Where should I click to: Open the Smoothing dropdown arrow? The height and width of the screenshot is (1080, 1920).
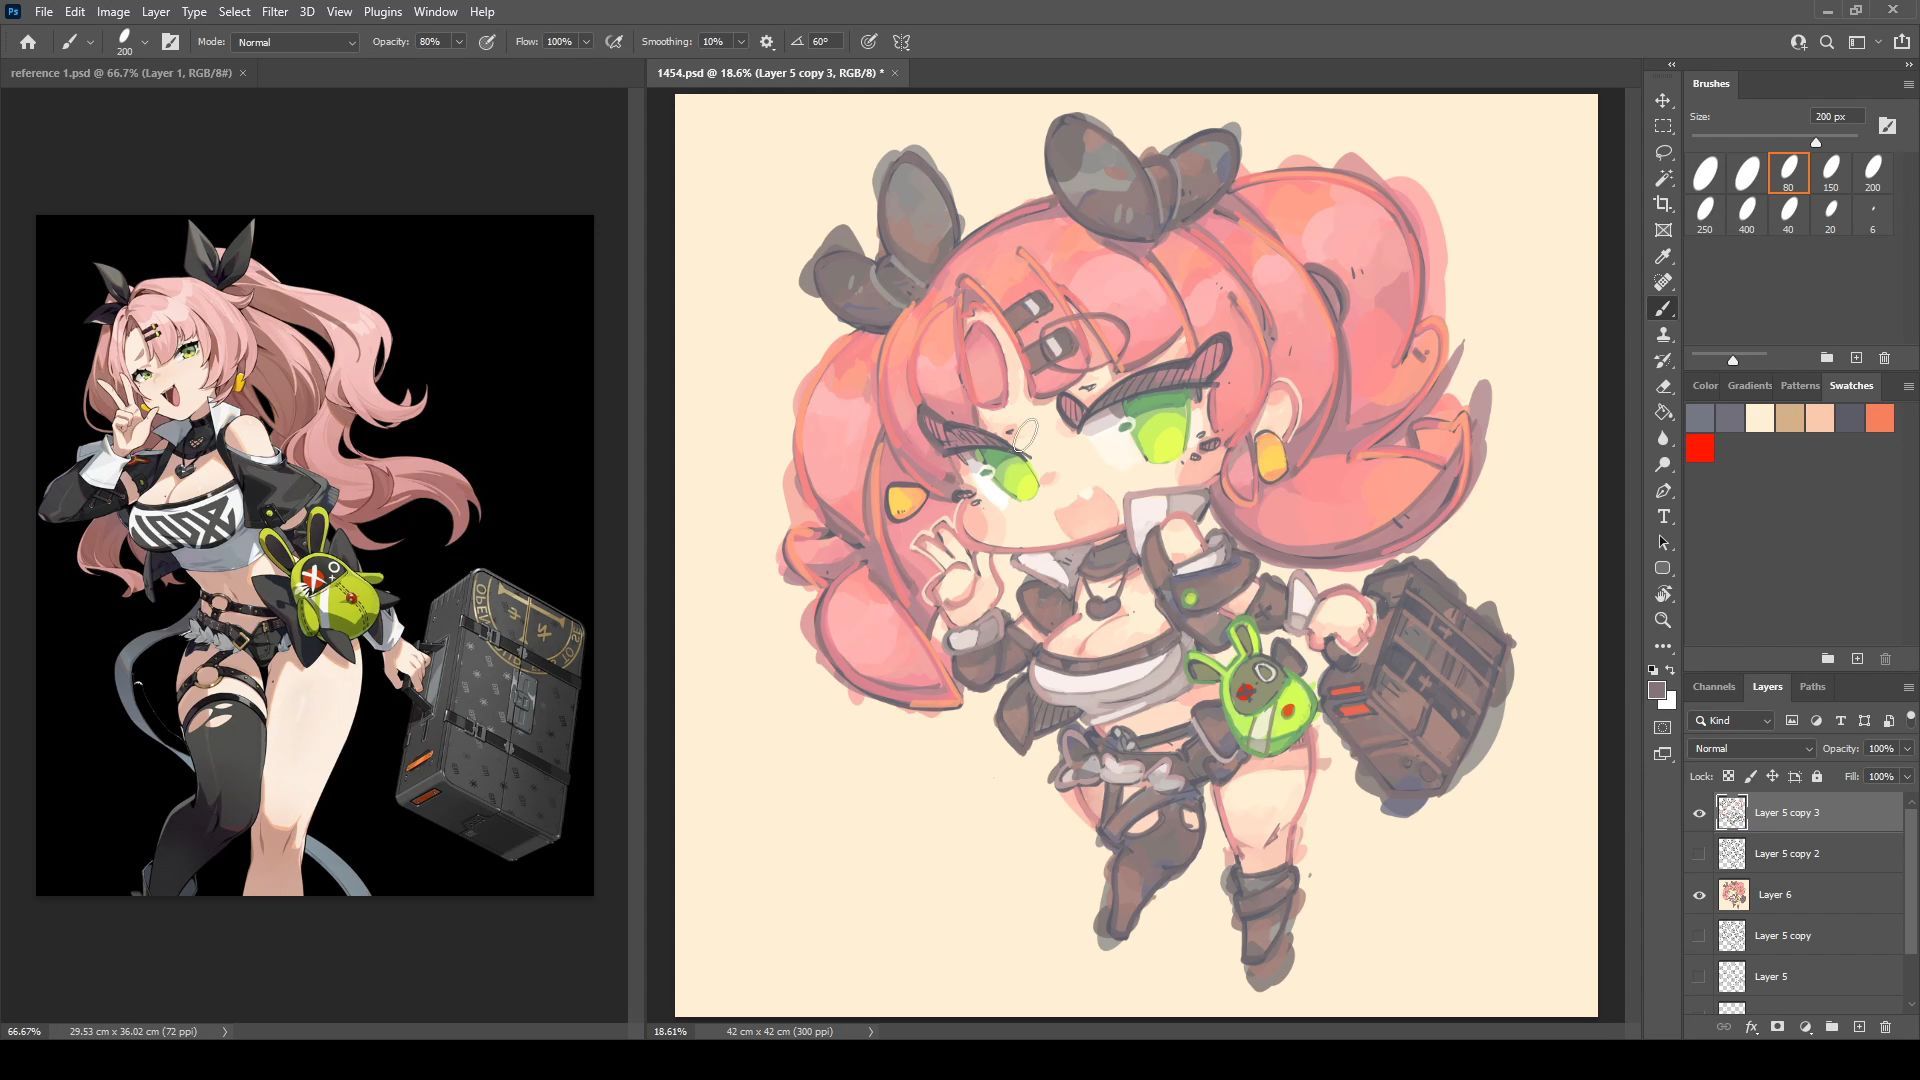pyautogui.click(x=741, y=42)
